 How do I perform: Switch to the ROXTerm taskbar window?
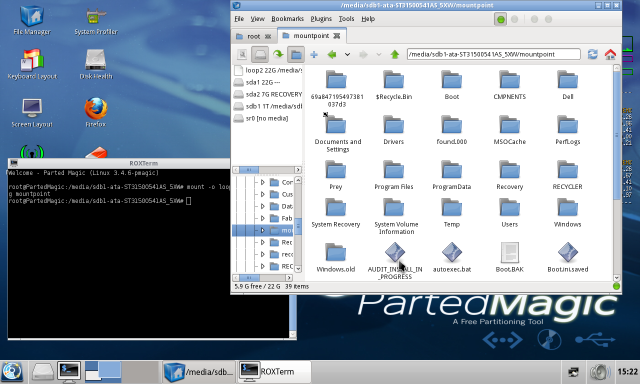(x=274, y=372)
